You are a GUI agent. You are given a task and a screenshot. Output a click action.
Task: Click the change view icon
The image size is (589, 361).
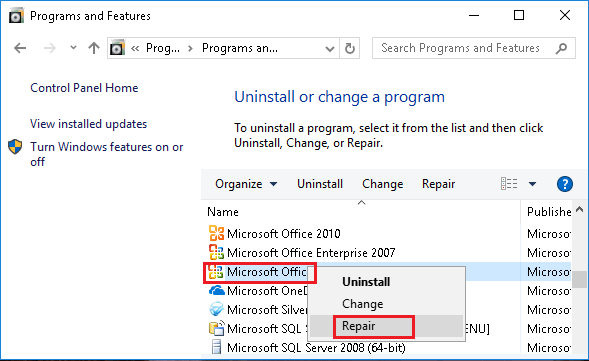click(x=509, y=184)
